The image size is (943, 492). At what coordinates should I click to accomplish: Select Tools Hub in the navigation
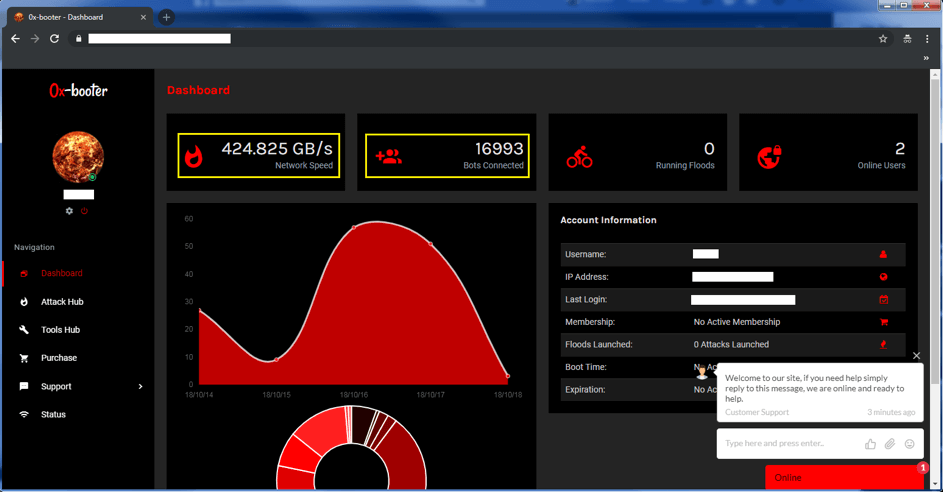click(60, 330)
